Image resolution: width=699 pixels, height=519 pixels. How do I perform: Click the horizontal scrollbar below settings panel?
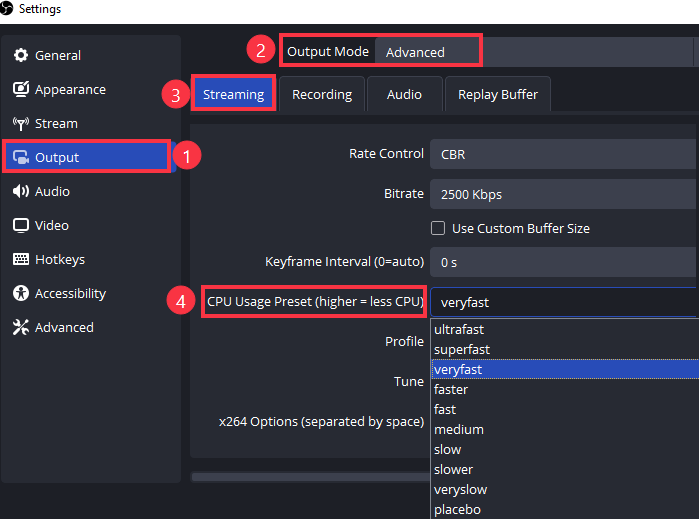point(311,477)
